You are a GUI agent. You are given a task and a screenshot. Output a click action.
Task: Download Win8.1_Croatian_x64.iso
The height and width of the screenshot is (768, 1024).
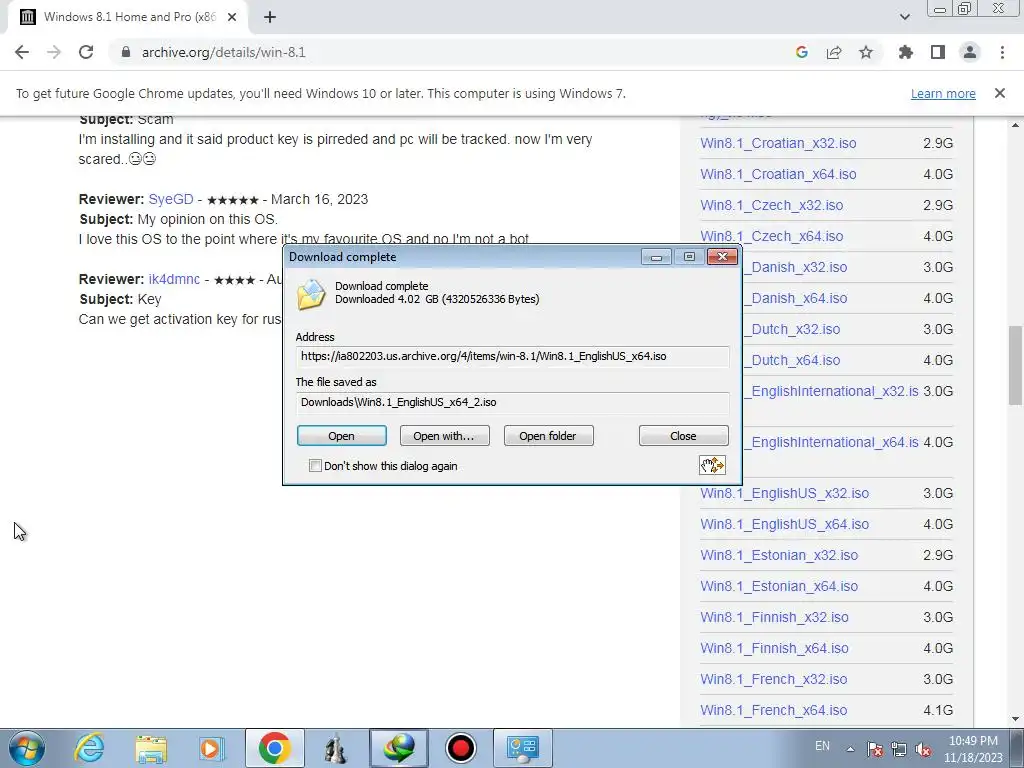tap(778, 174)
